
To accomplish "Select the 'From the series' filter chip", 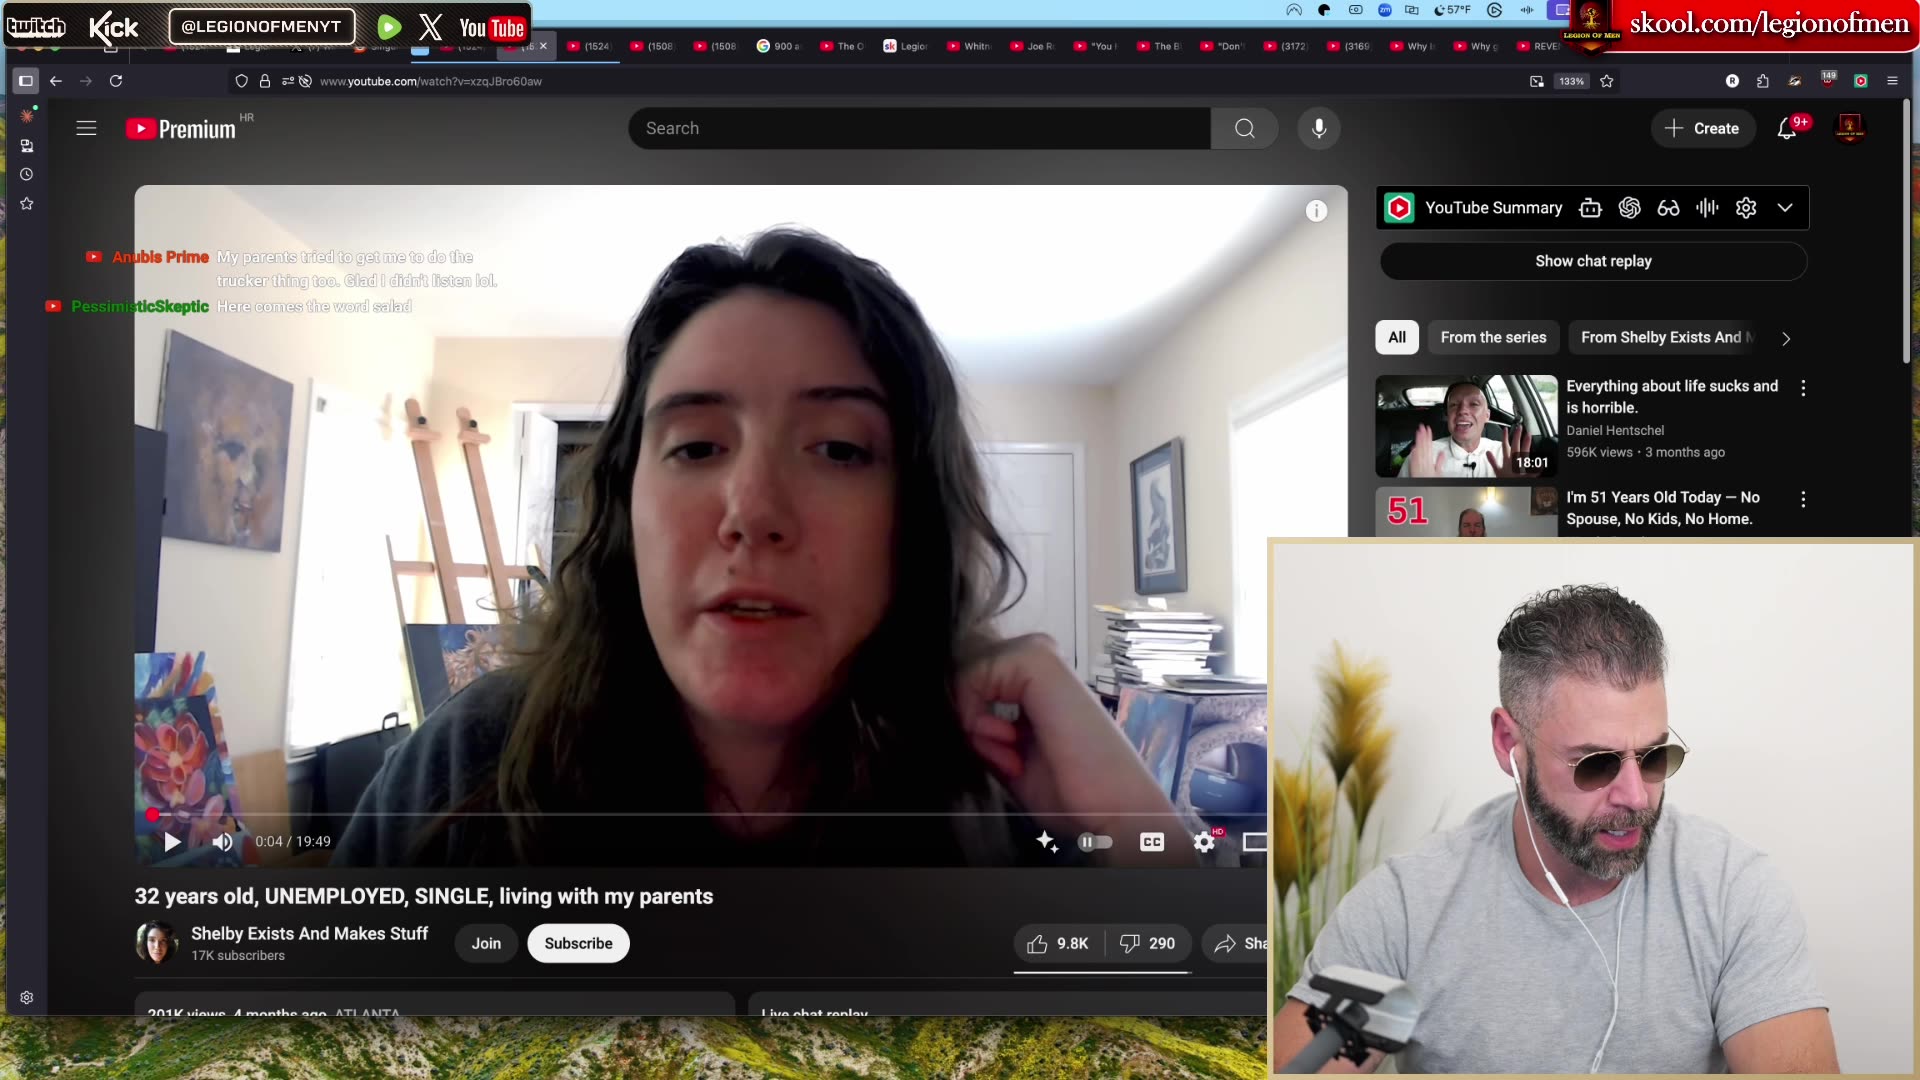I will (x=1493, y=337).
